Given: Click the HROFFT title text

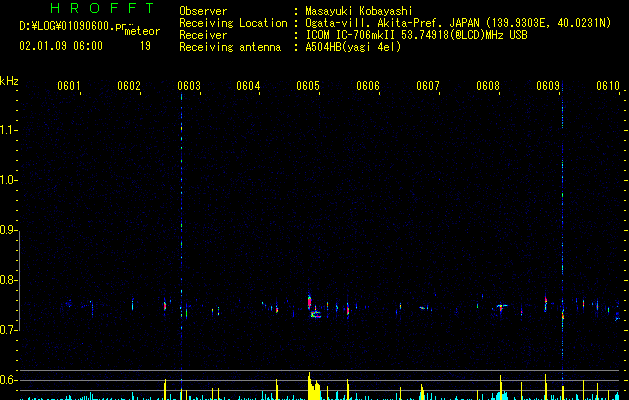Looking at the screenshot, I should [103, 8].
